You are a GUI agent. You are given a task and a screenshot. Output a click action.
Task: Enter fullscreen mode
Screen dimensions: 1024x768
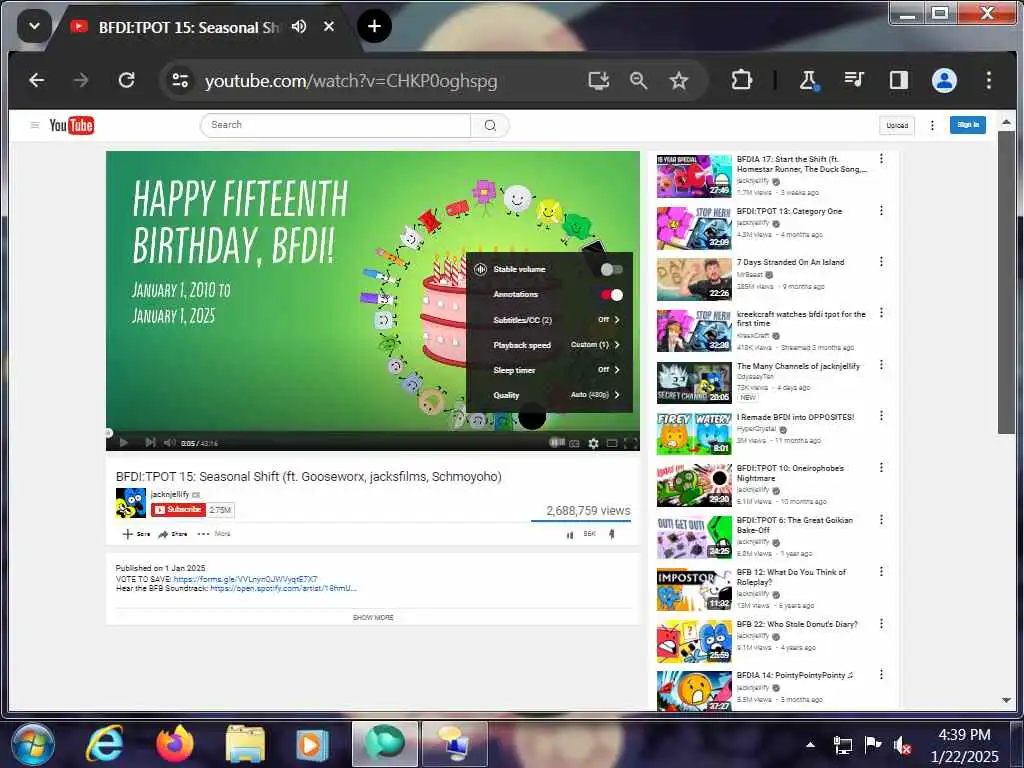pos(630,443)
